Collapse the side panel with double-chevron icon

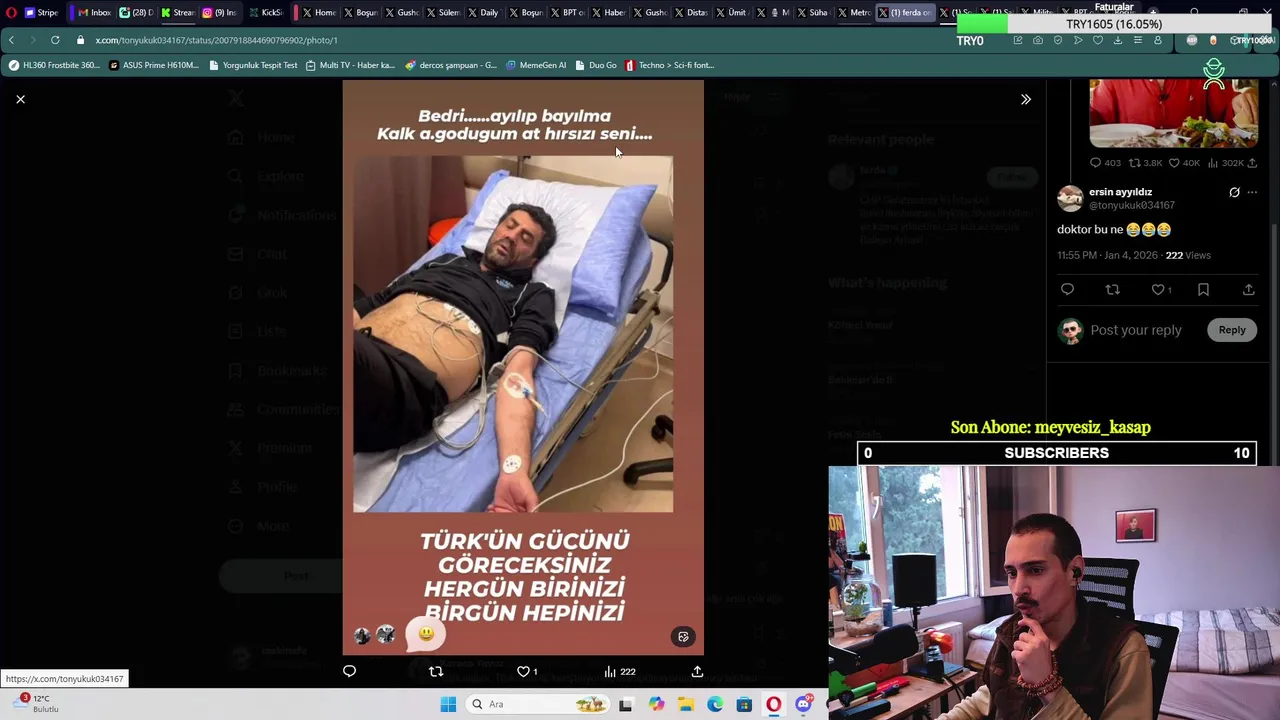[1025, 99]
